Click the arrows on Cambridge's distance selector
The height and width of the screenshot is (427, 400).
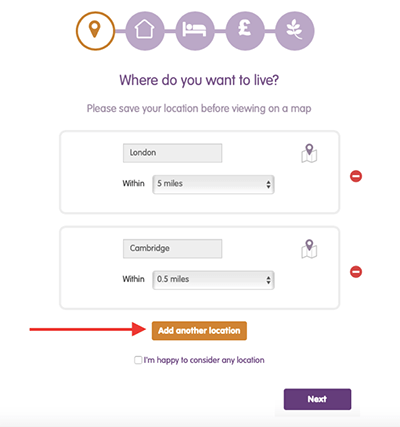268,280
